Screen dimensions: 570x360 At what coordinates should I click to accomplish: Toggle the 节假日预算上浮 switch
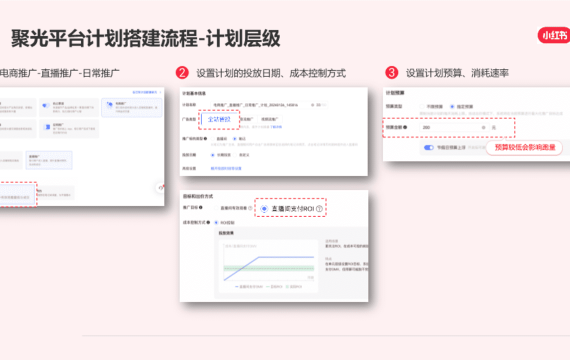429,148
